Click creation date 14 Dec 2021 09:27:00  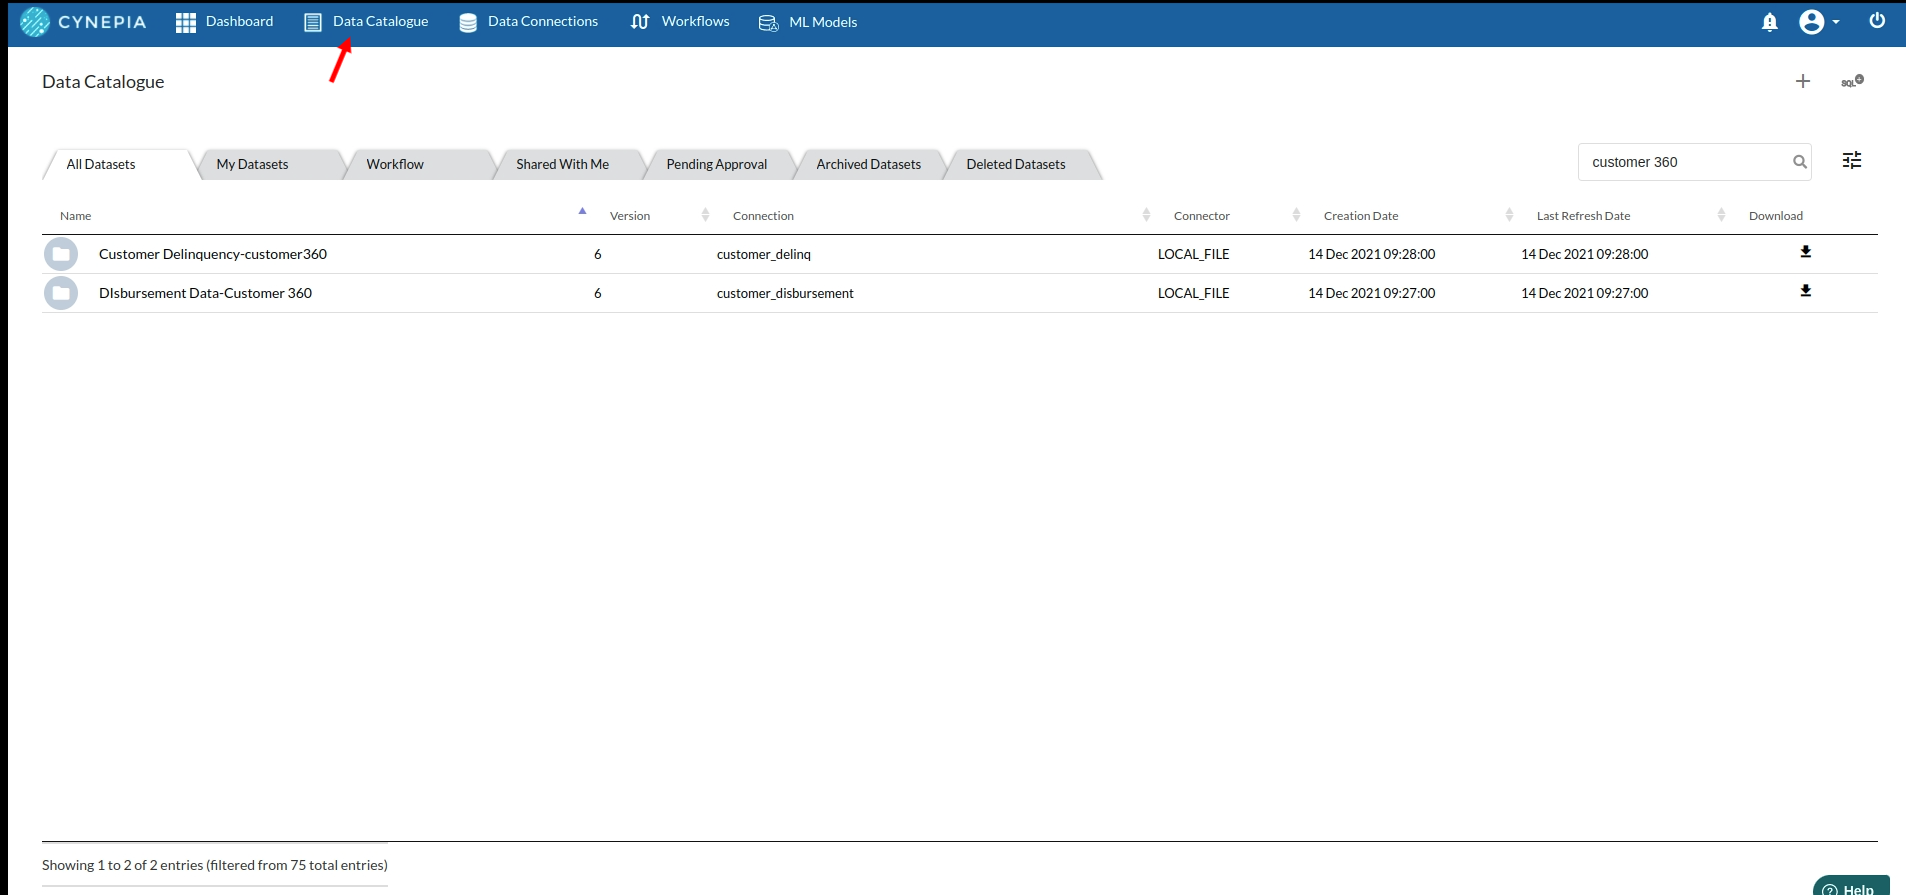pos(1371,293)
